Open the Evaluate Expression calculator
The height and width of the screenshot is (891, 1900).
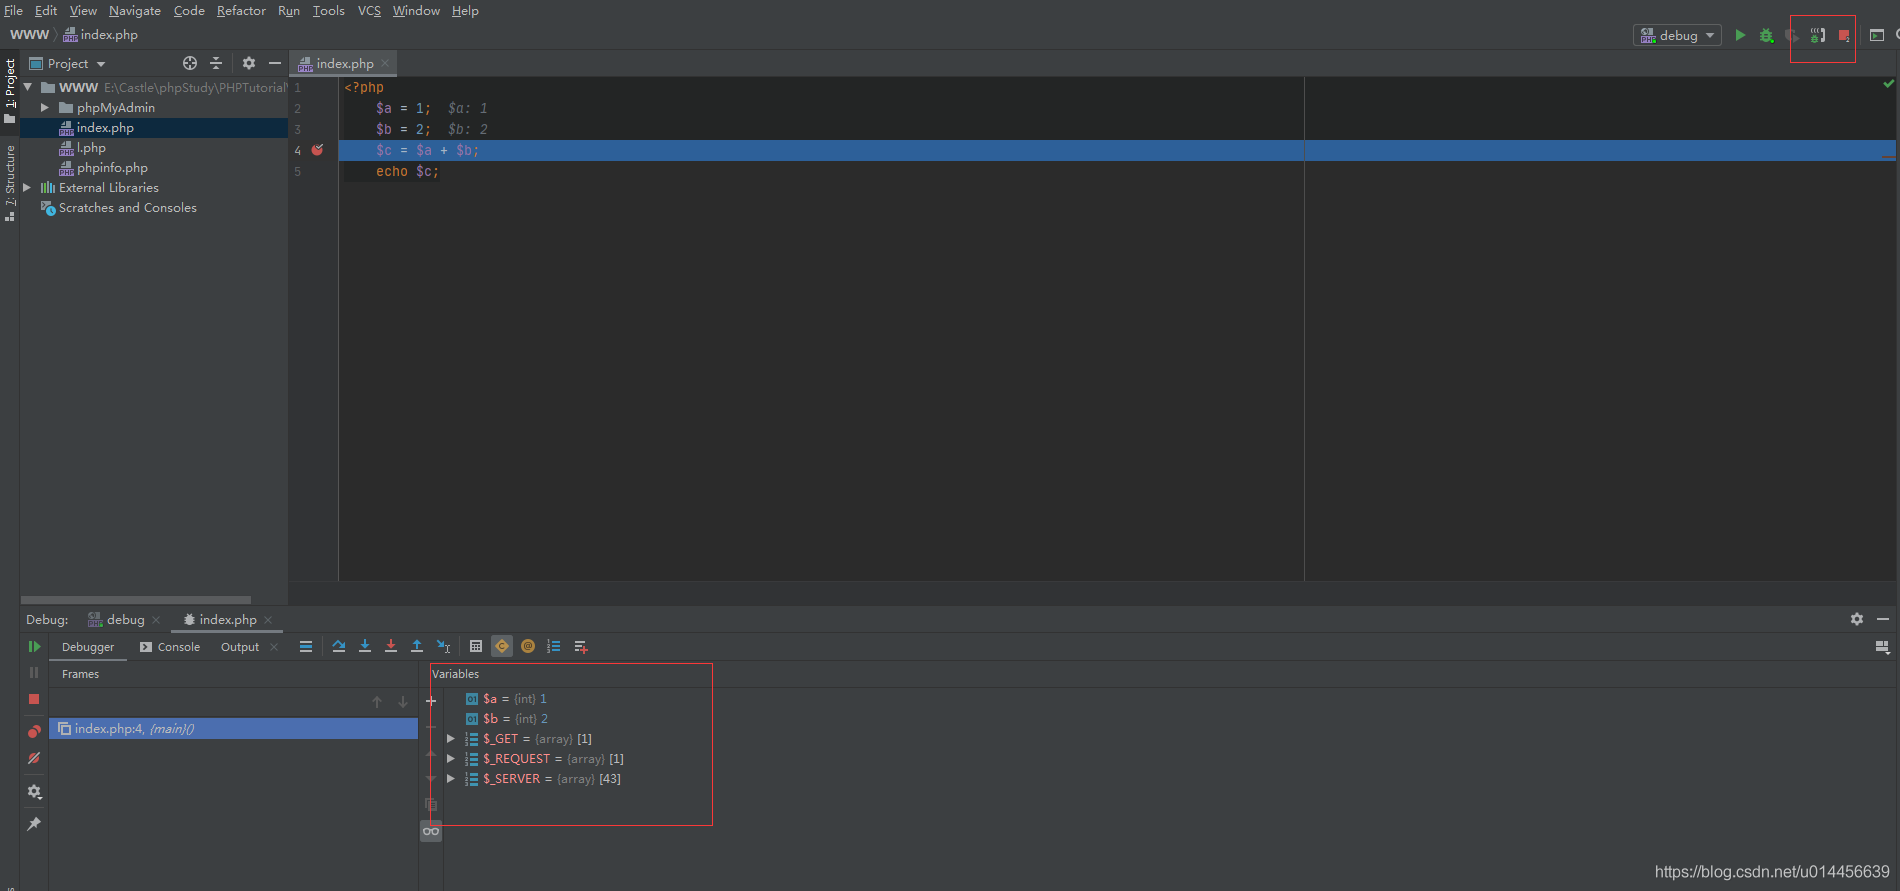(x=476, y=647)
